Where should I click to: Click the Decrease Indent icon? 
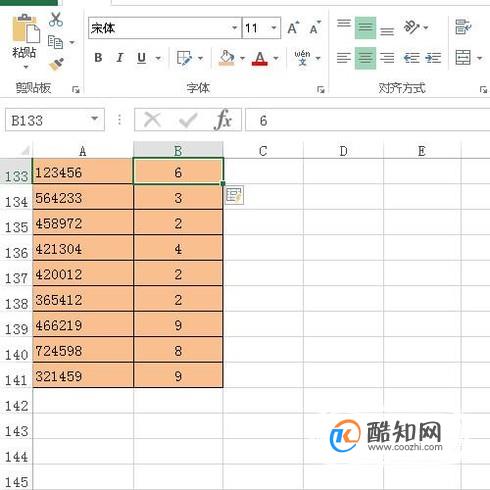[x=411, y=58]
